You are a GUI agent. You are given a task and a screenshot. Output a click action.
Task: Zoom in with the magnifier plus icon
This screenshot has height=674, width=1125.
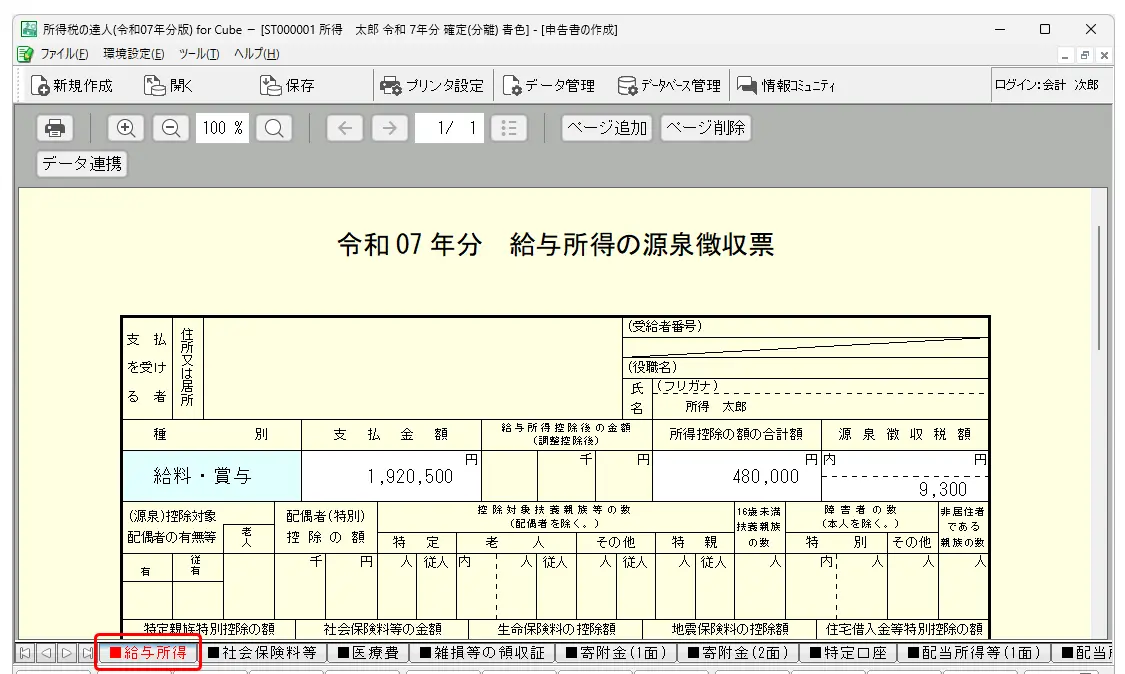(126, 128)
